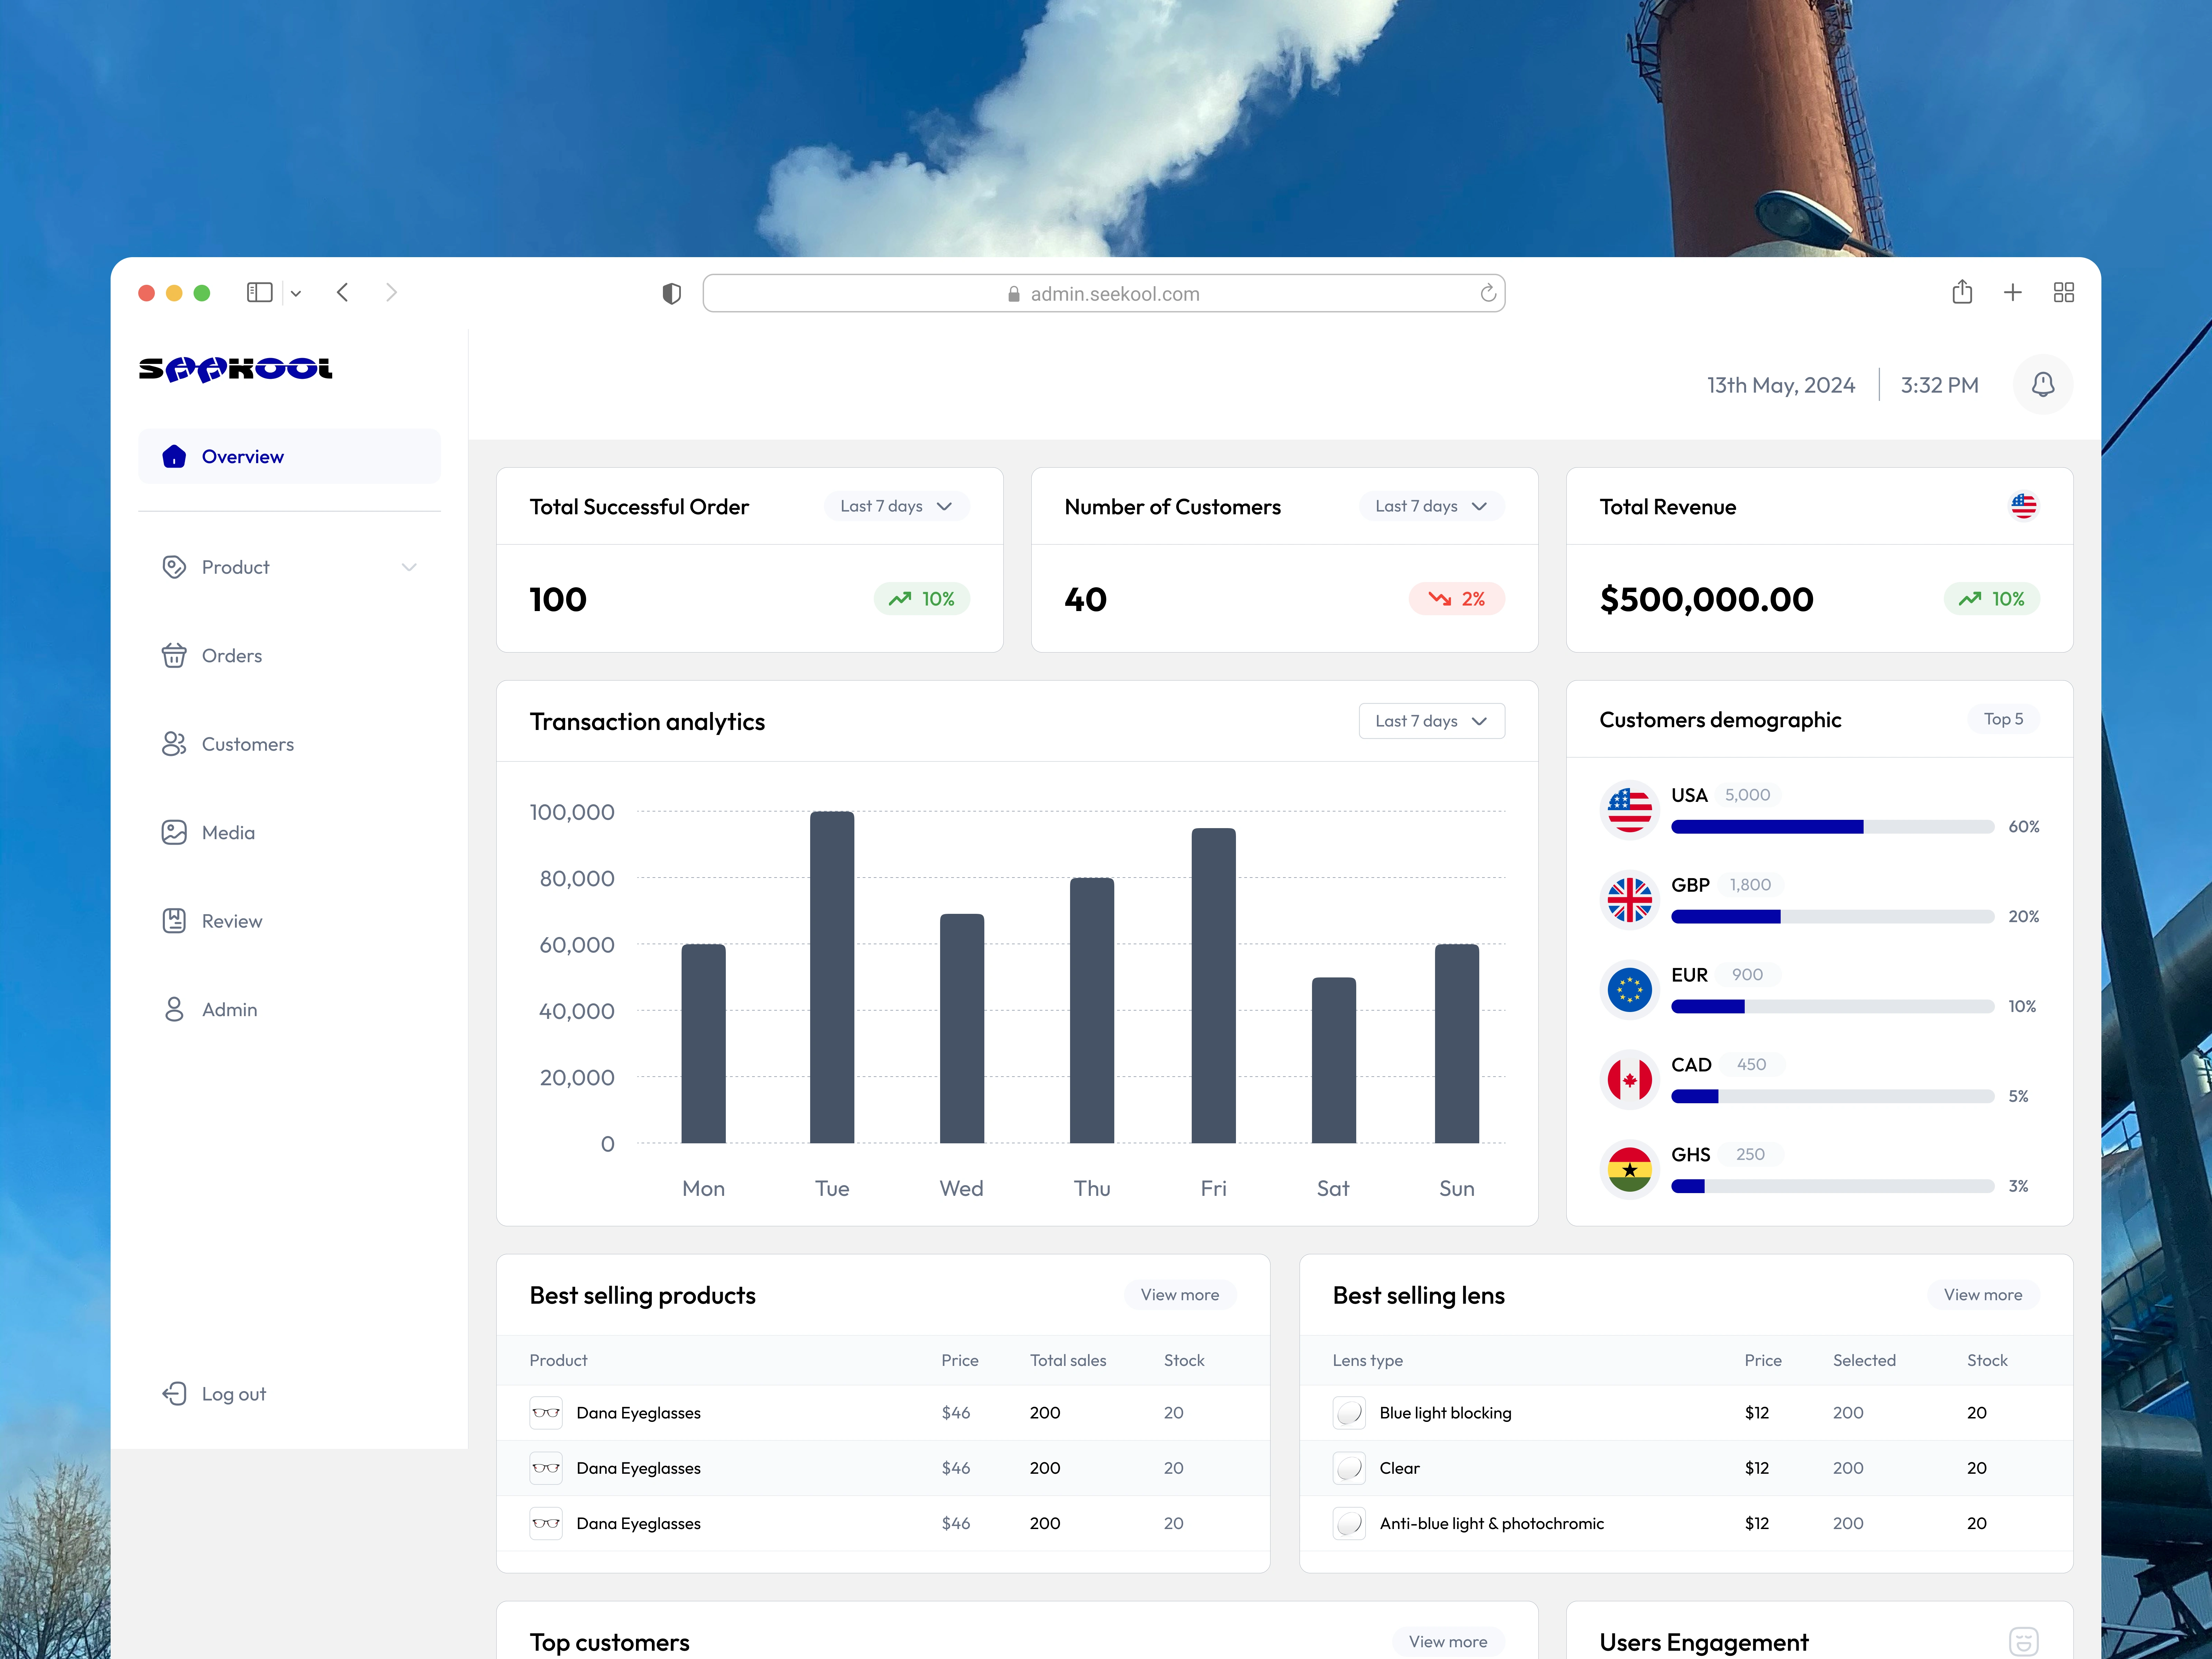
Task: Open Last 7 days dropdown in Transaction analytics
Action: click(x=1432, y=721)
